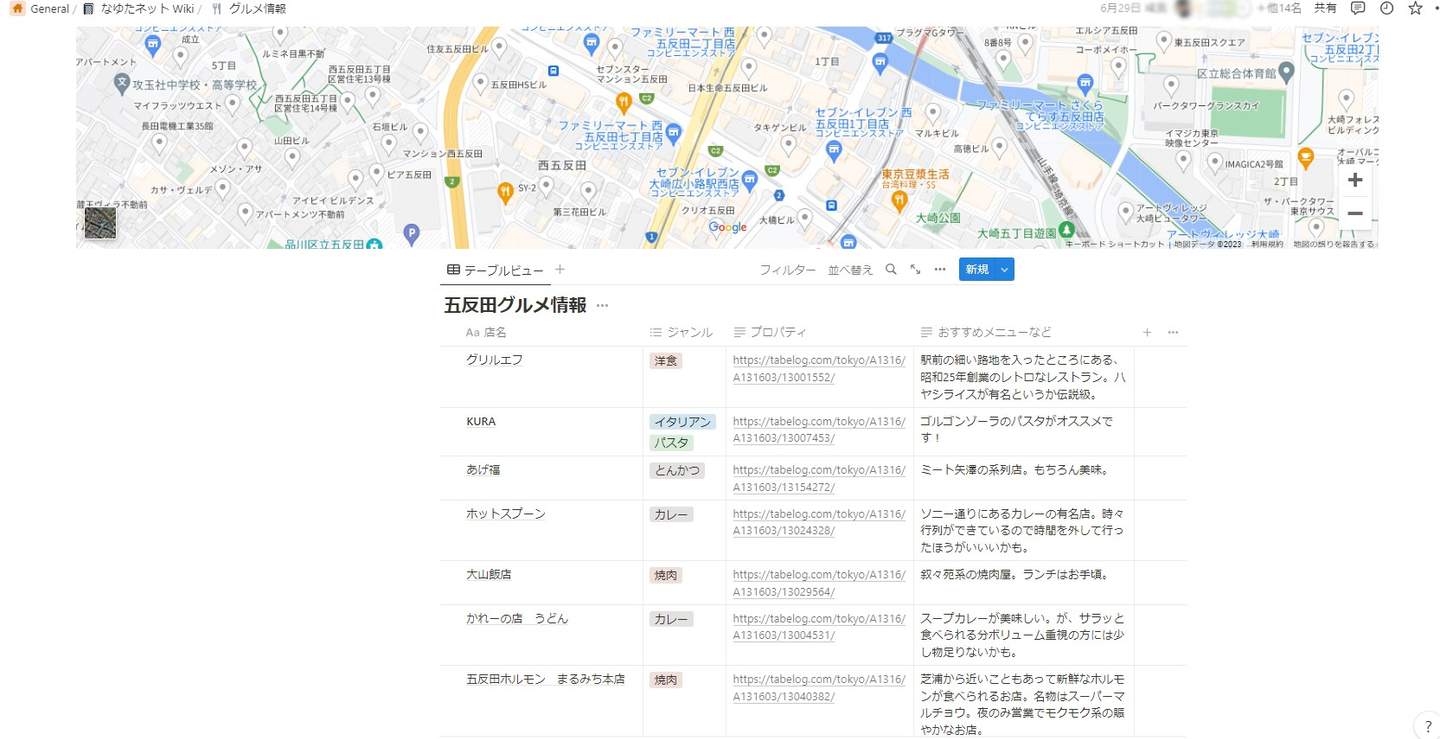Open tabelog link ending 13154272
1440x739 pixels.
click(819, 478)
